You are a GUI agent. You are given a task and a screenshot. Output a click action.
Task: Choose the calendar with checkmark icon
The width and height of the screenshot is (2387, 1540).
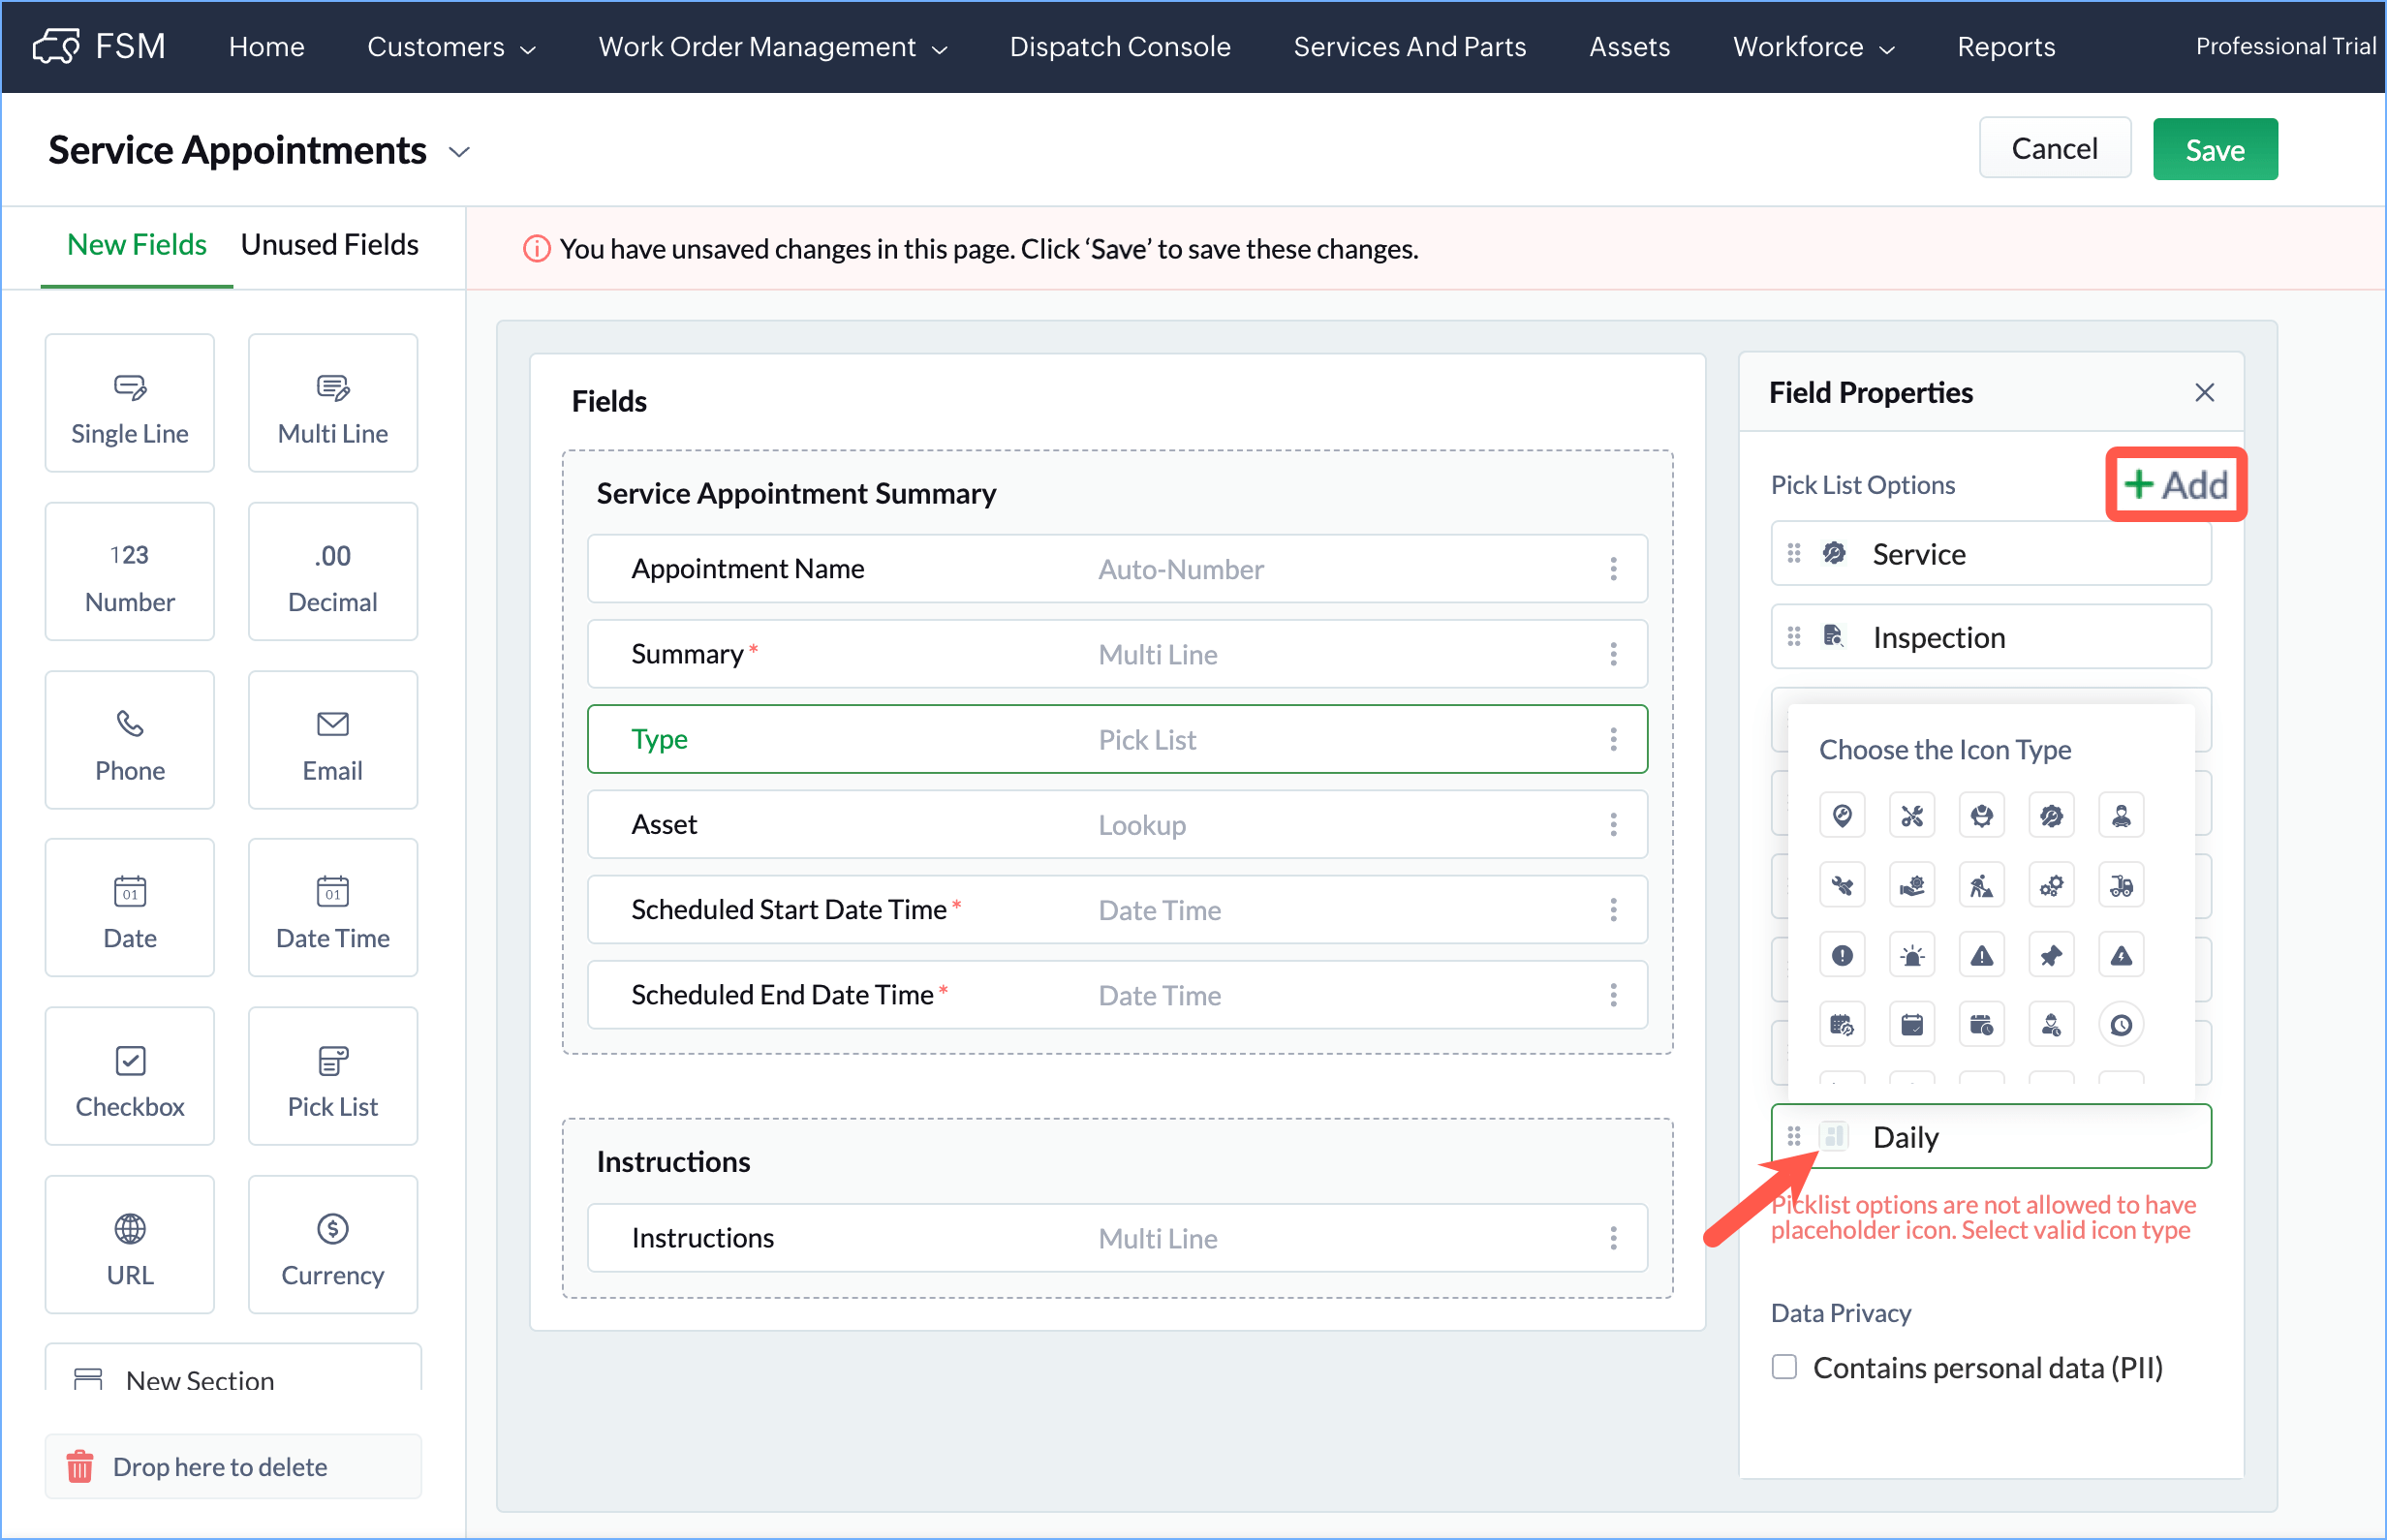point(1911,1025)
